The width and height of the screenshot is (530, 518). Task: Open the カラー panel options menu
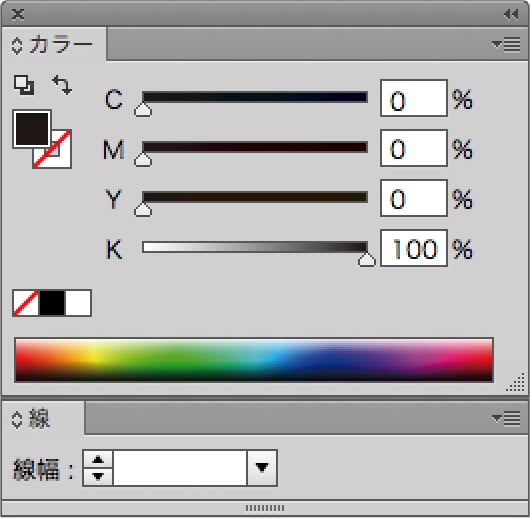point(506,44)
